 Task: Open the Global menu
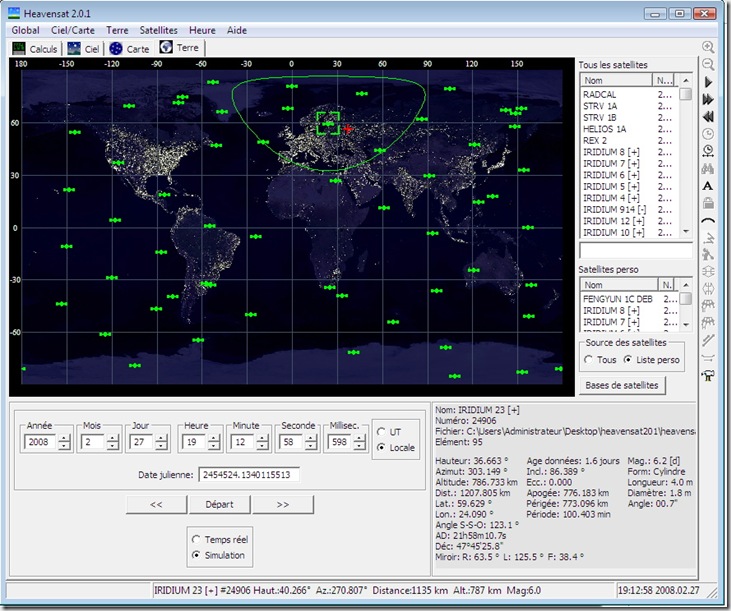(25, 30)
